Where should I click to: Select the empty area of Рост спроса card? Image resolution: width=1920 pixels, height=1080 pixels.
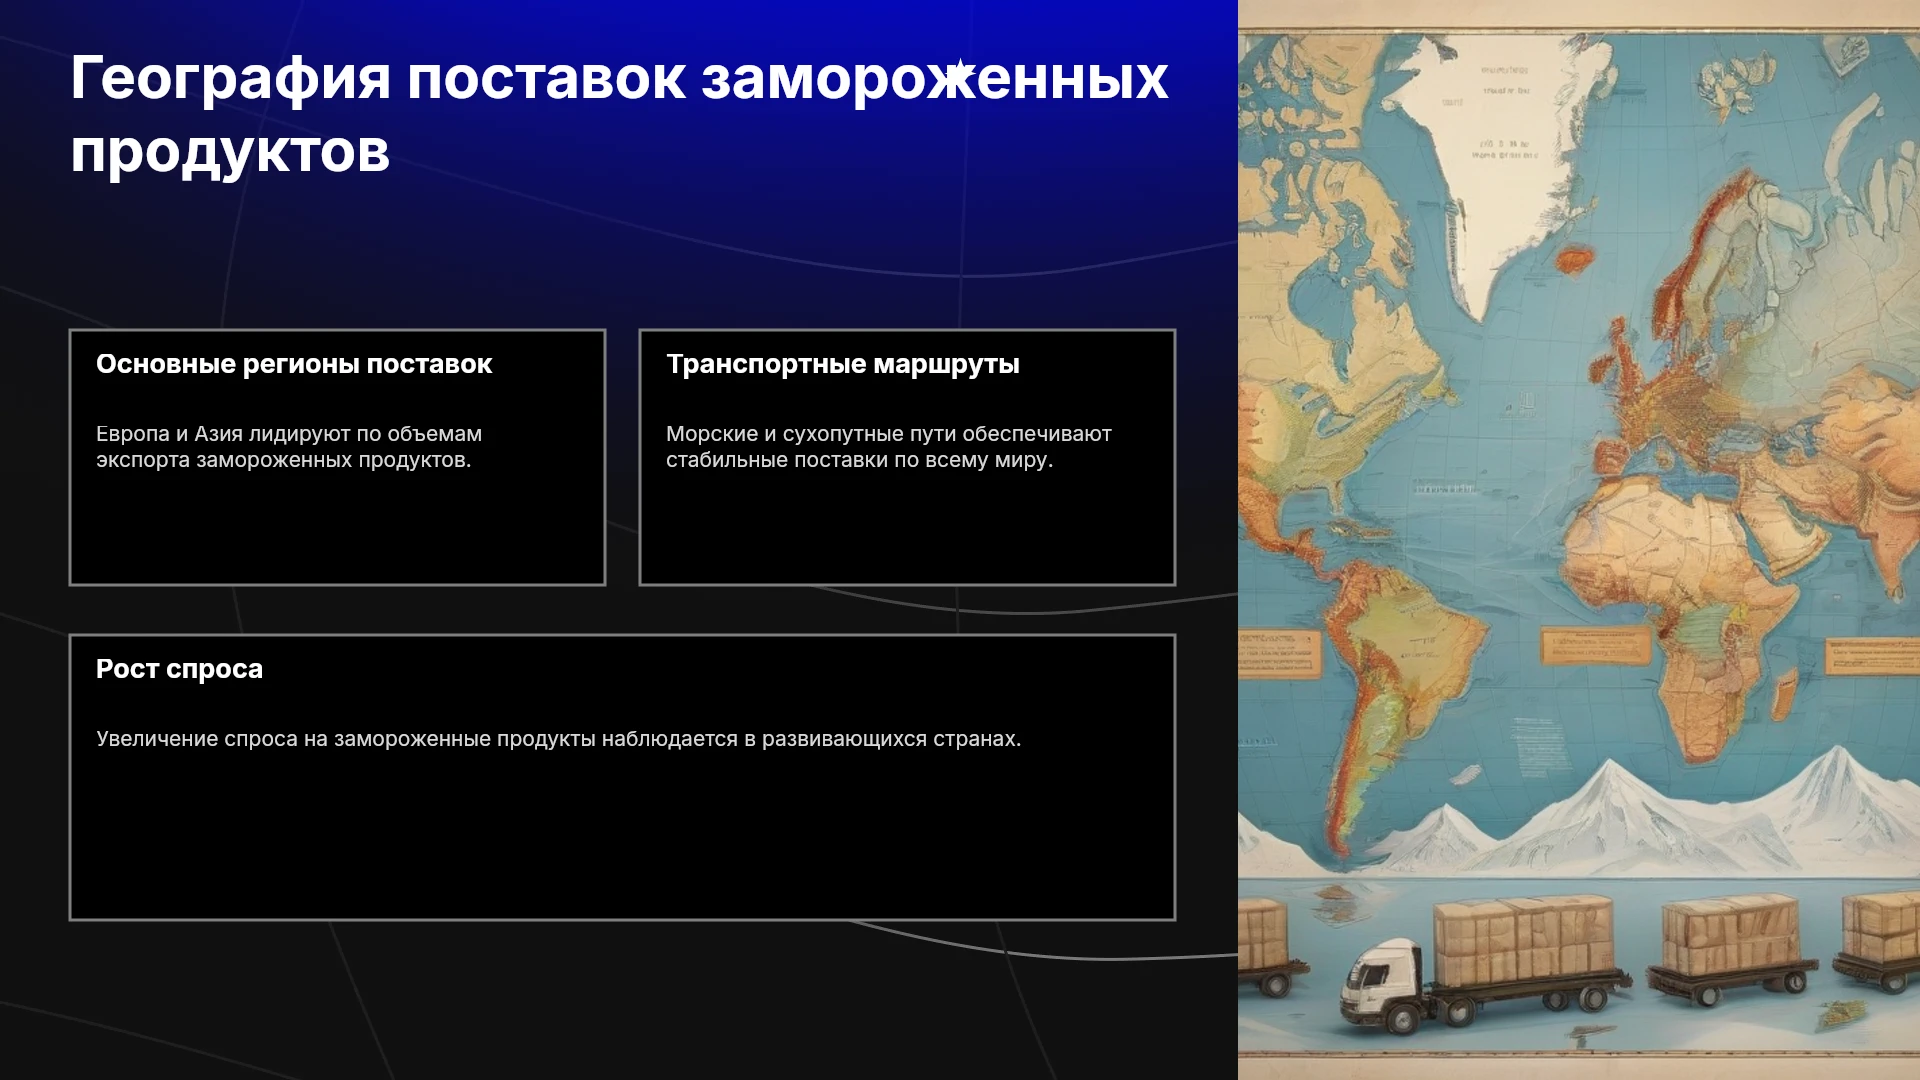[x=622, y=835]
